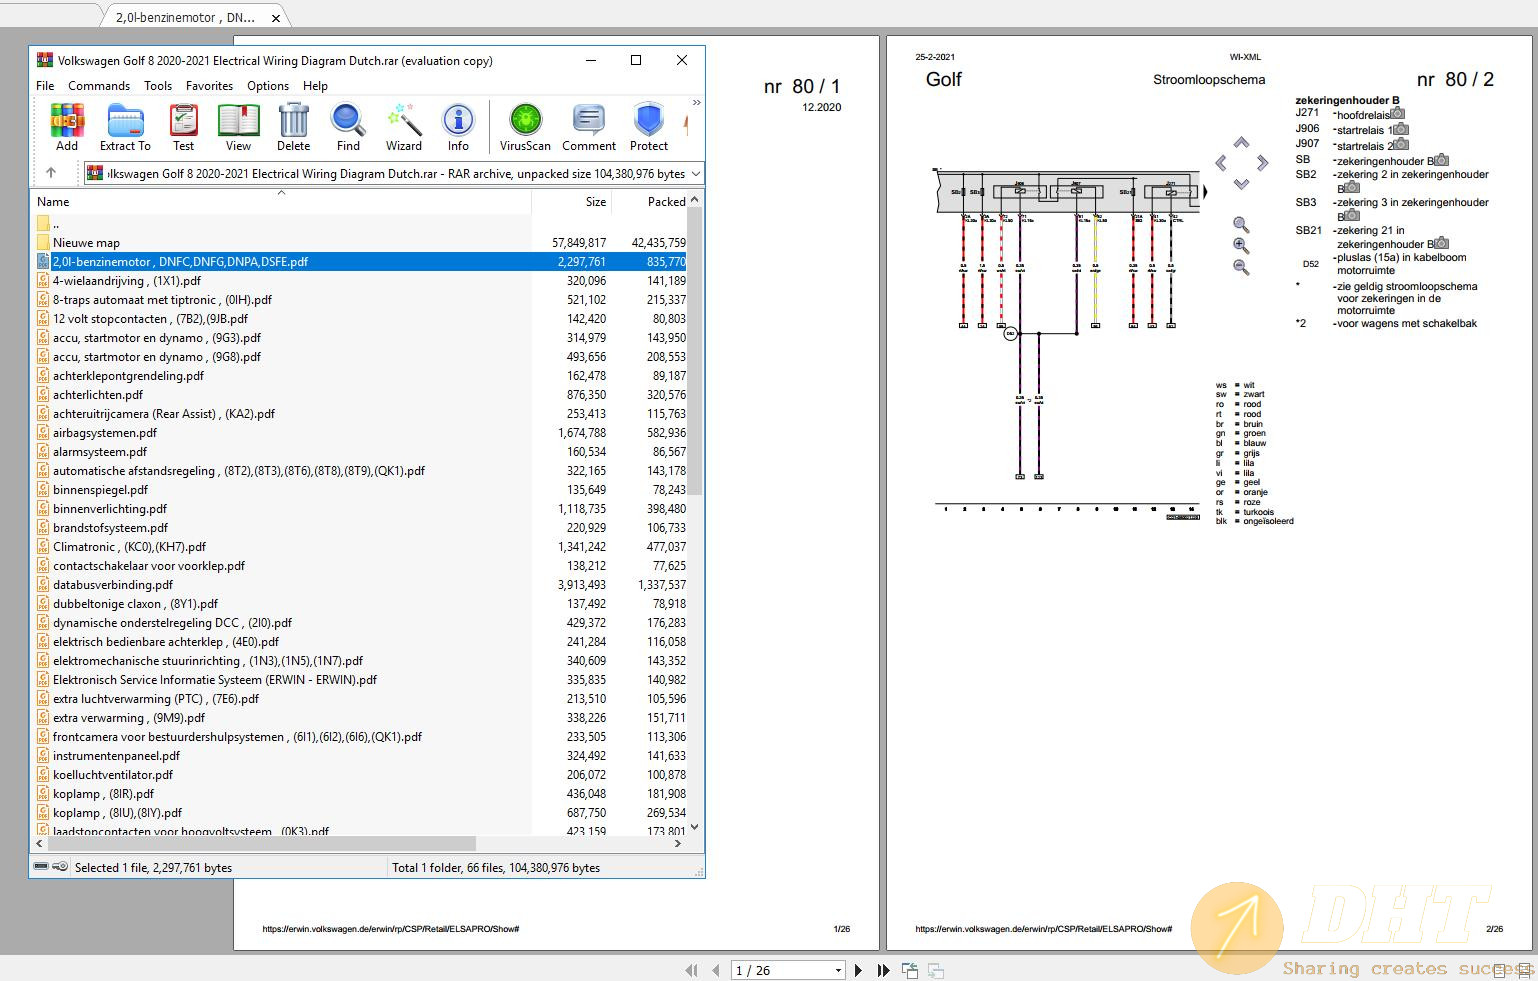Screen dimensions: 1538x981
Task: Pan the diagram right with the arrow
Action: click(x=1262, y=163)
